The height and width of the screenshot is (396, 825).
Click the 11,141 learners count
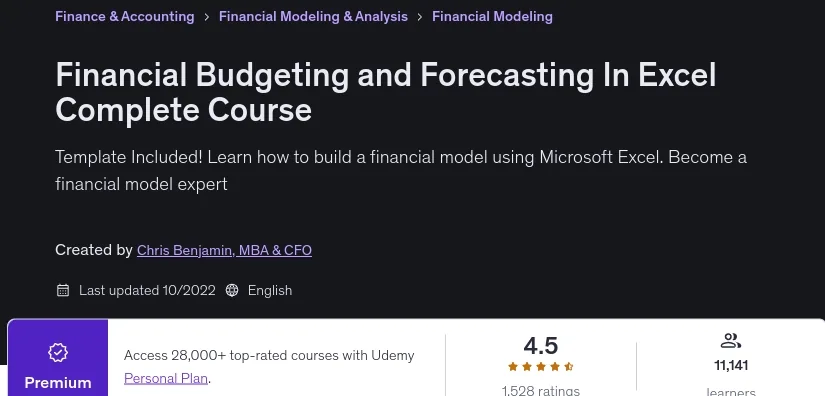tap(731, 365)
